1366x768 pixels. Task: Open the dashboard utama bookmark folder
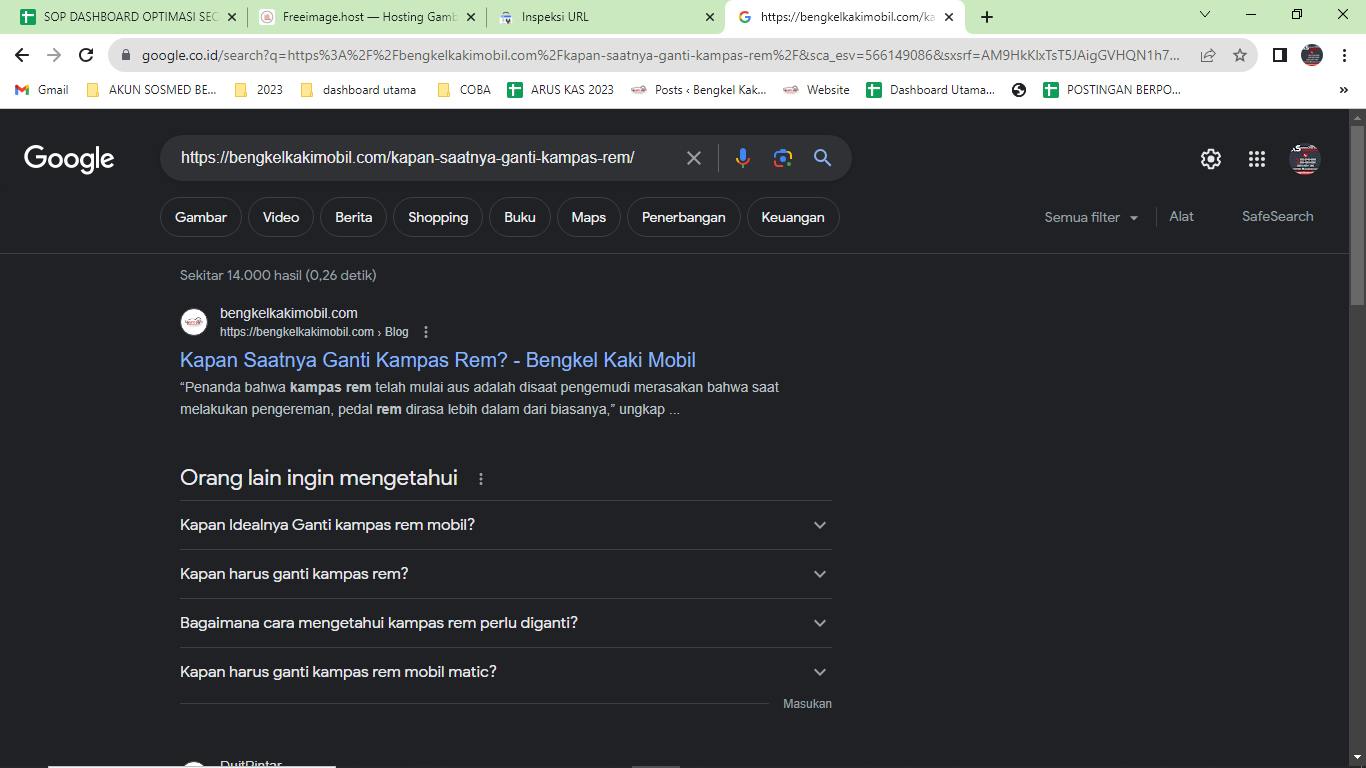(357, 90)
